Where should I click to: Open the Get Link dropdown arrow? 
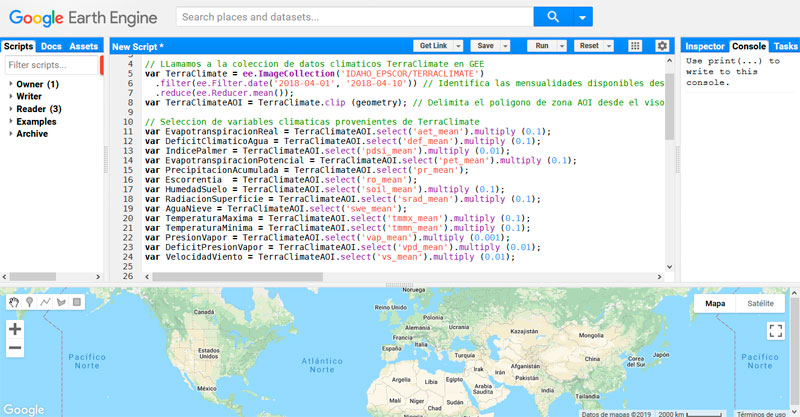click(458, 46)
